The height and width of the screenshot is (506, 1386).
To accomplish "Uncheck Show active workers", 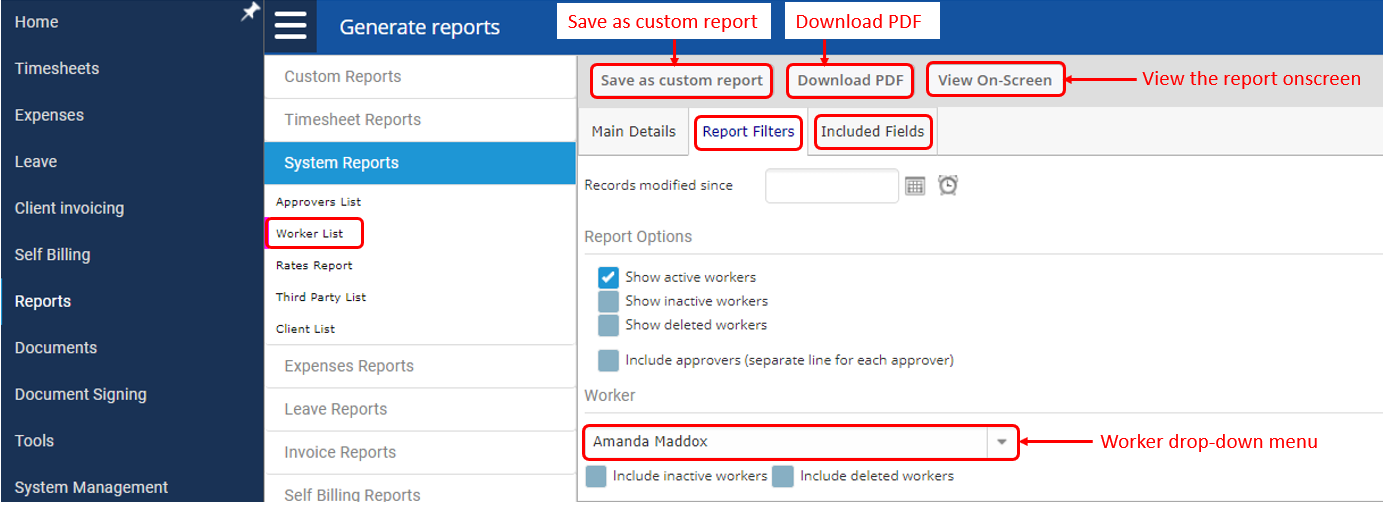I will click(608, 277).
